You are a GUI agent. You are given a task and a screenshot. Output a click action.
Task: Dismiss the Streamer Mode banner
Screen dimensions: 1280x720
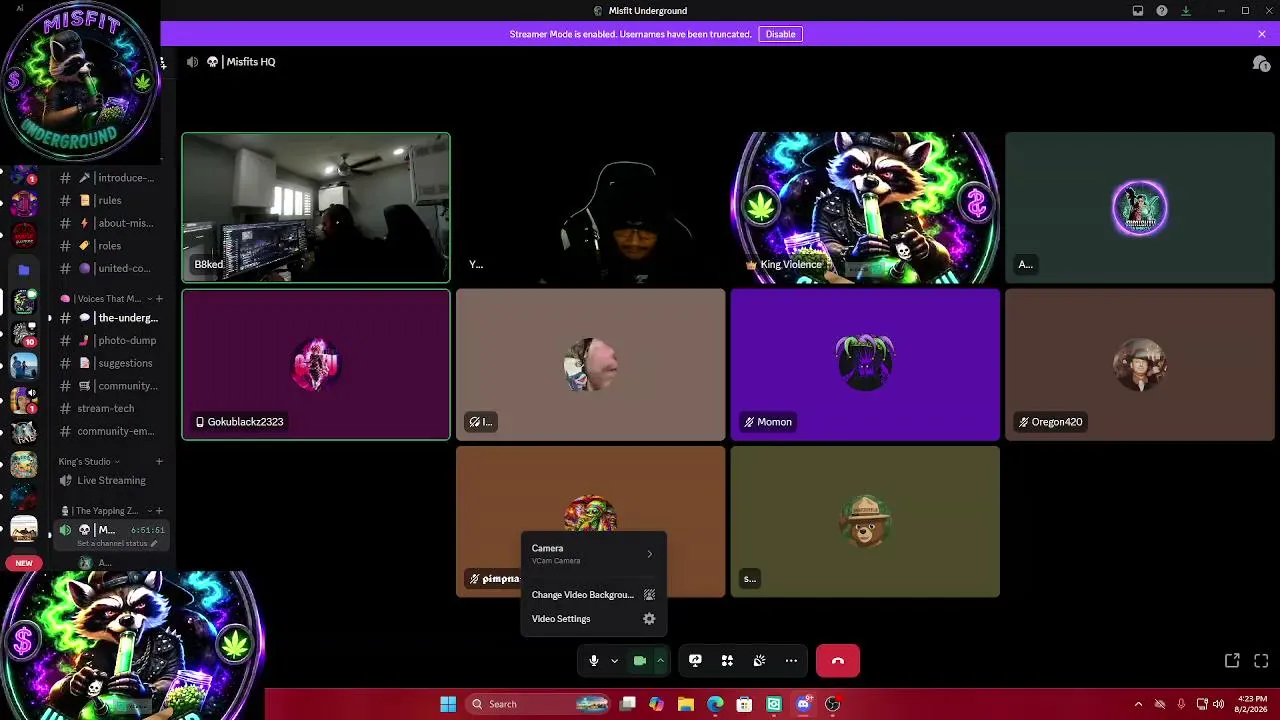pos(1262,34)
